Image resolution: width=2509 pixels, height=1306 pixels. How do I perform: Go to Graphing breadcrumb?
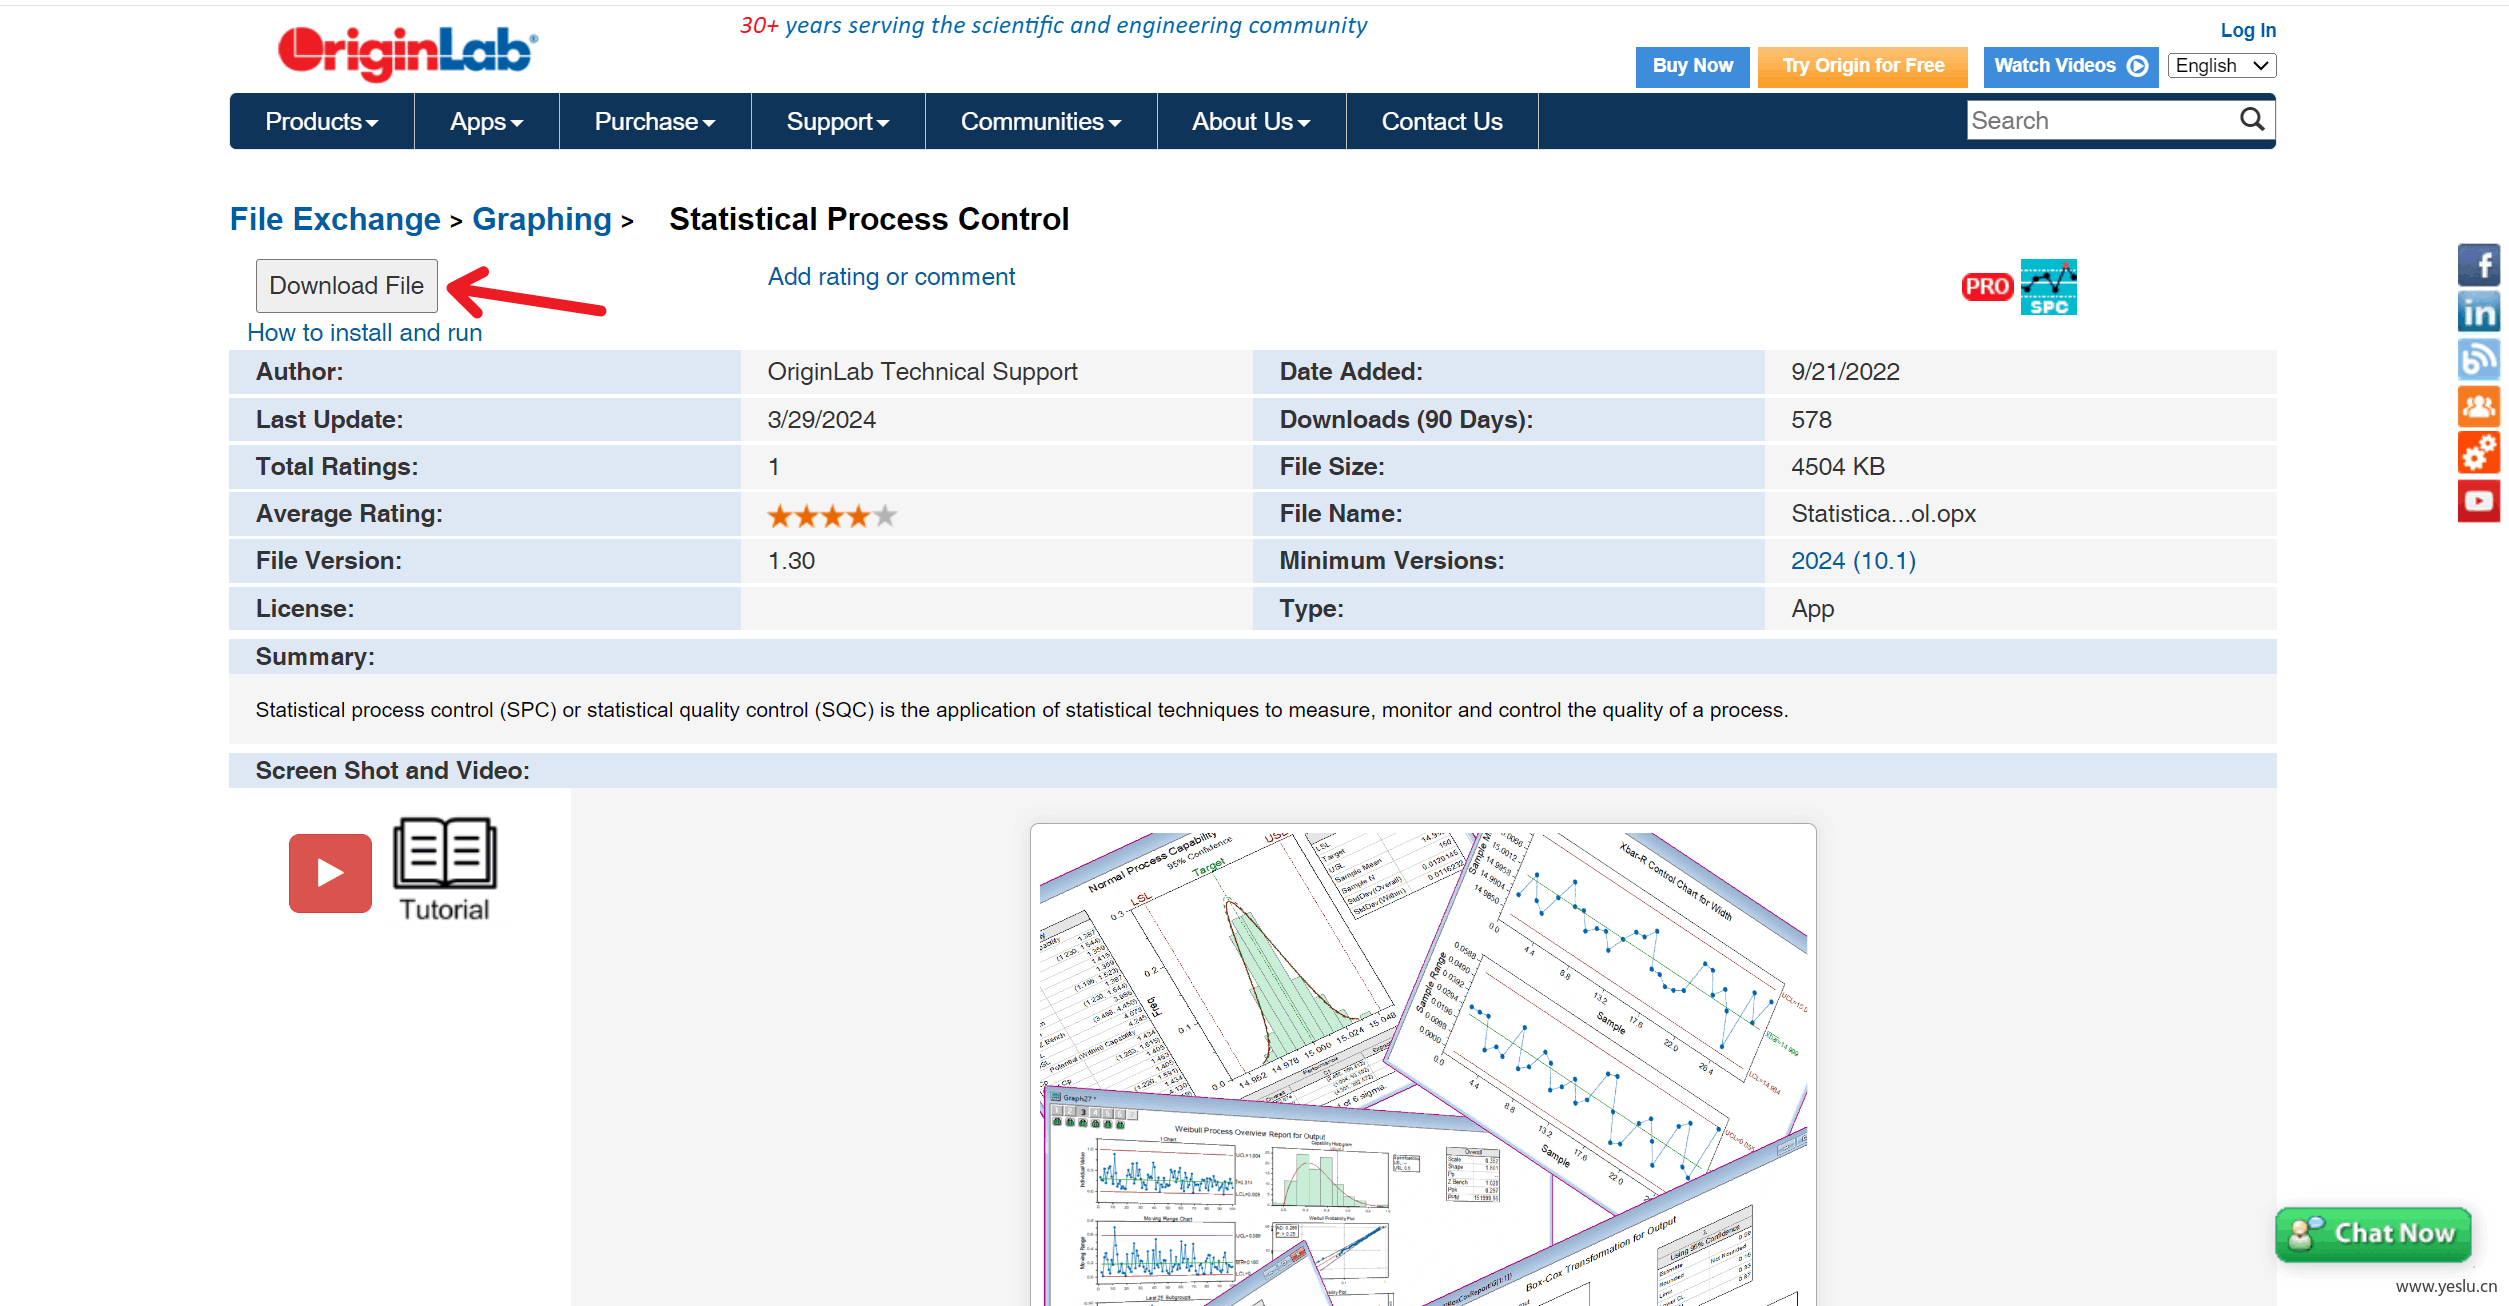pos(542,219)
